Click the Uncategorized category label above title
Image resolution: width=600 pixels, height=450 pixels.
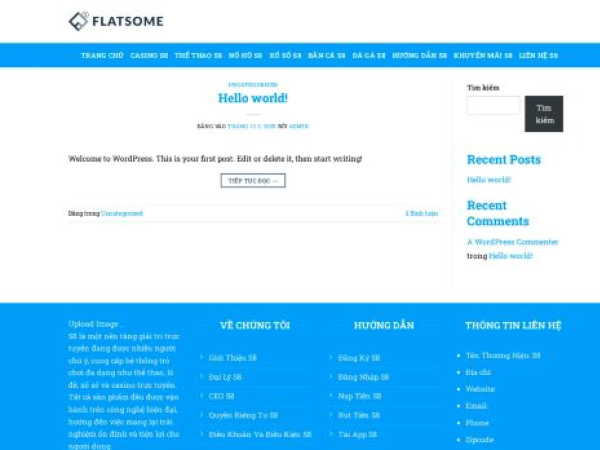tap(253, 85)
